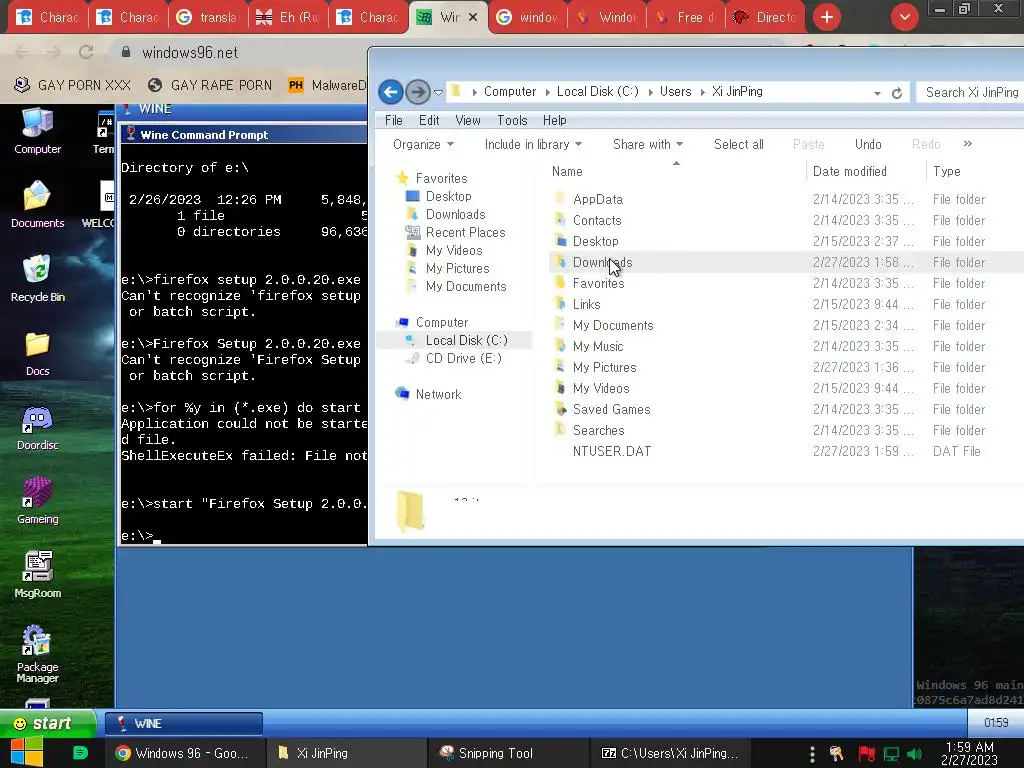Open new browser tab with plus button
Viewport: 1024px width, 768px height.
coord(827,17)
